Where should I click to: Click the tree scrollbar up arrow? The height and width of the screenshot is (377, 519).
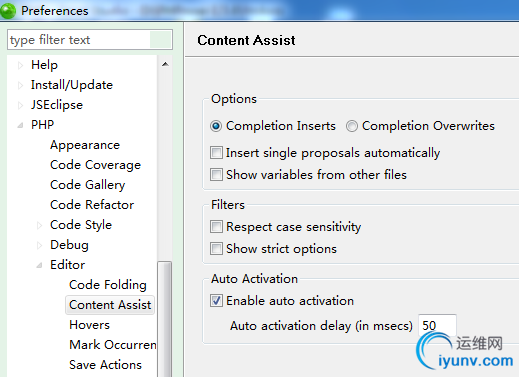(x=165, y=64)
